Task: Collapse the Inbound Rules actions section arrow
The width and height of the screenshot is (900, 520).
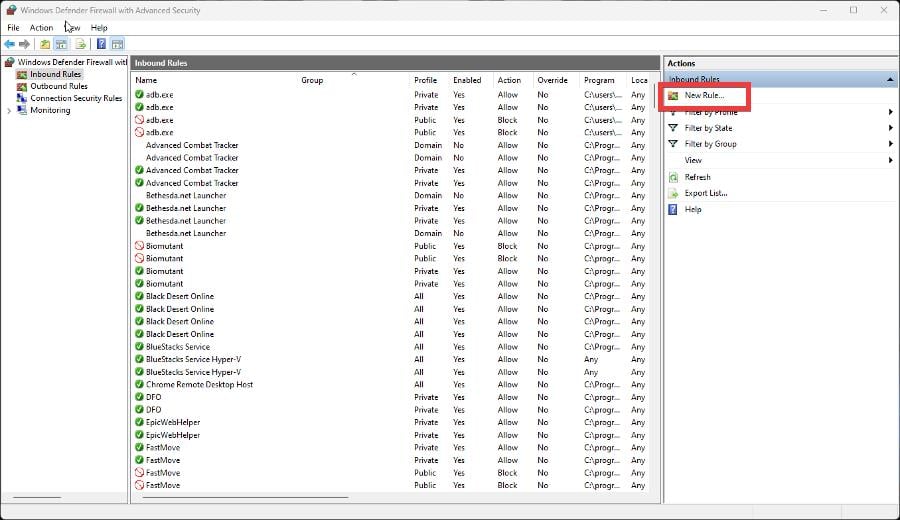Action: coord(890,79)
